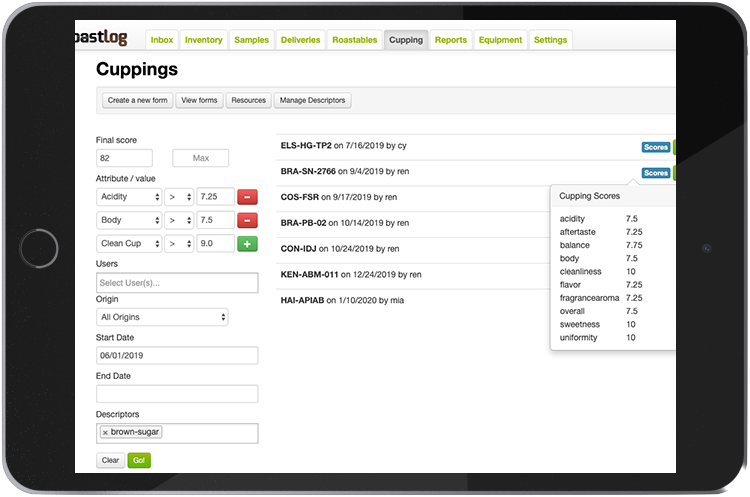750x497 pixels.
Task: Click the Select User(s) field
Action: 177,283
